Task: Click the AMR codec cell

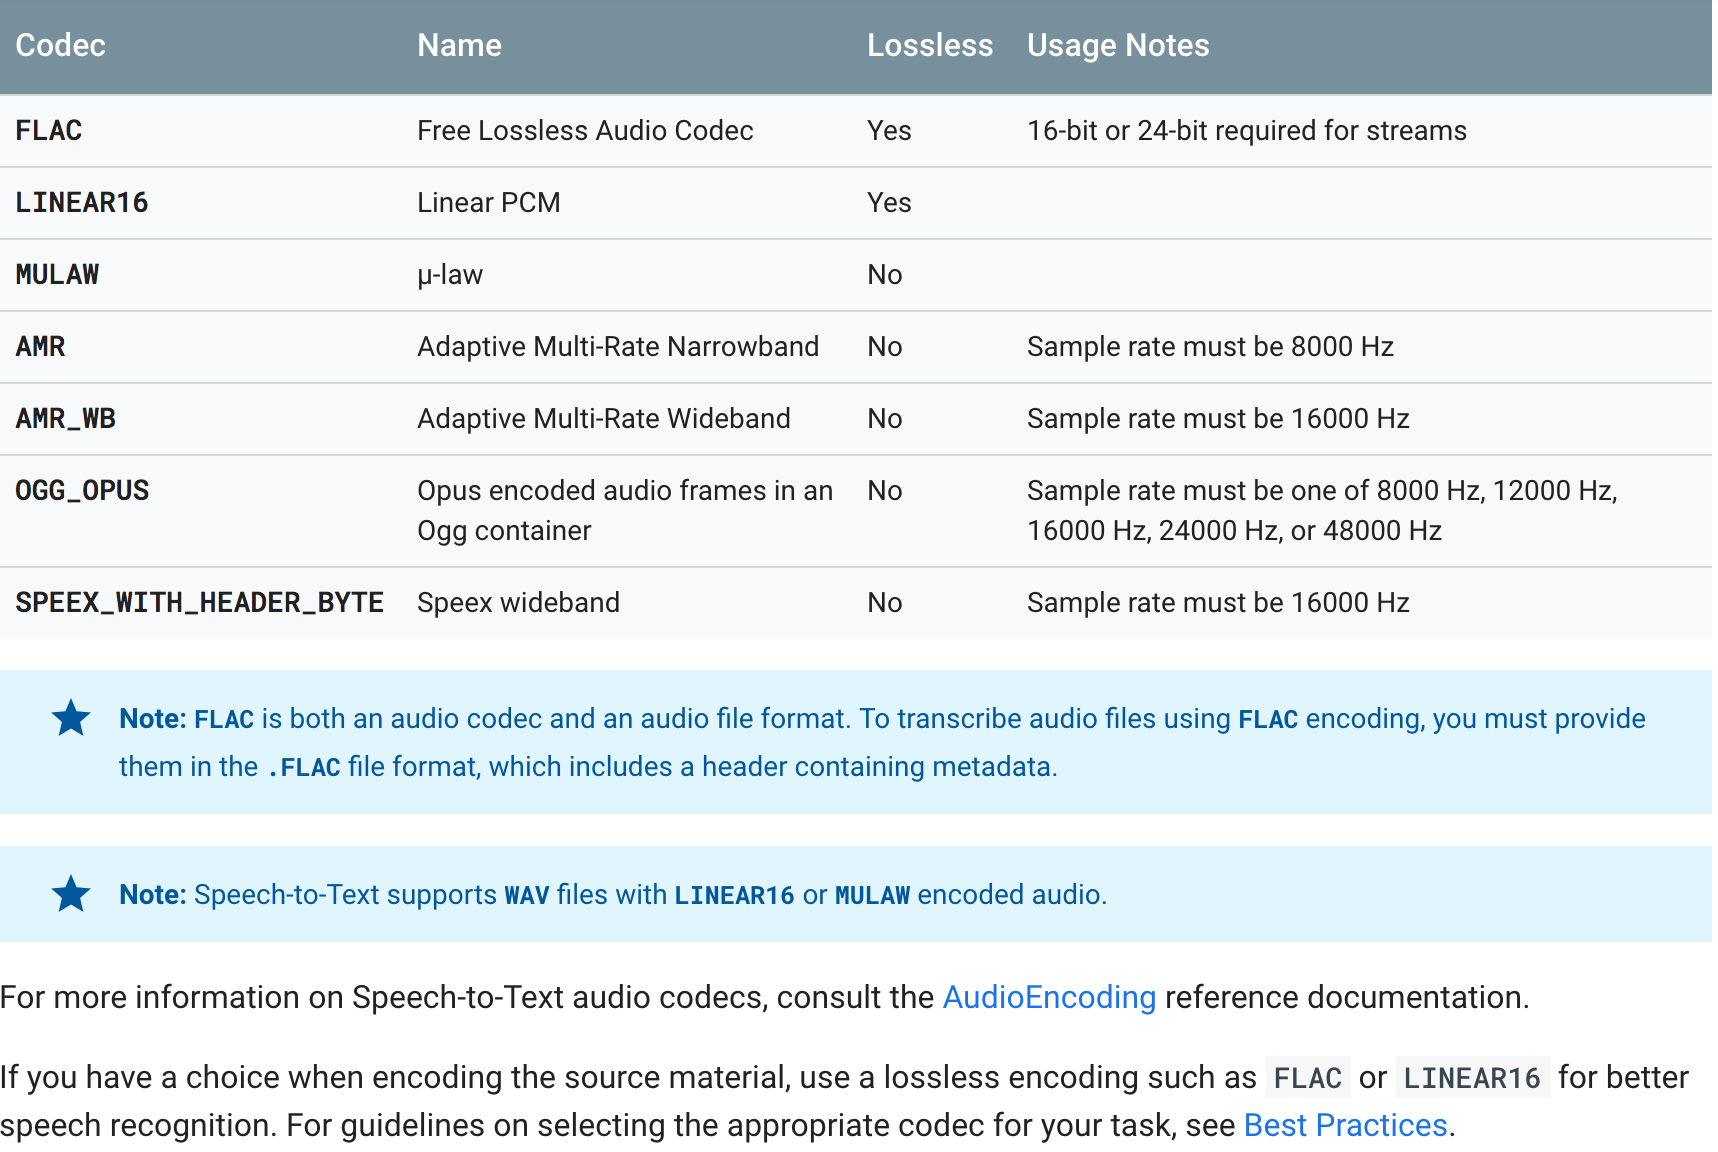Action: [x=41, y=347]
